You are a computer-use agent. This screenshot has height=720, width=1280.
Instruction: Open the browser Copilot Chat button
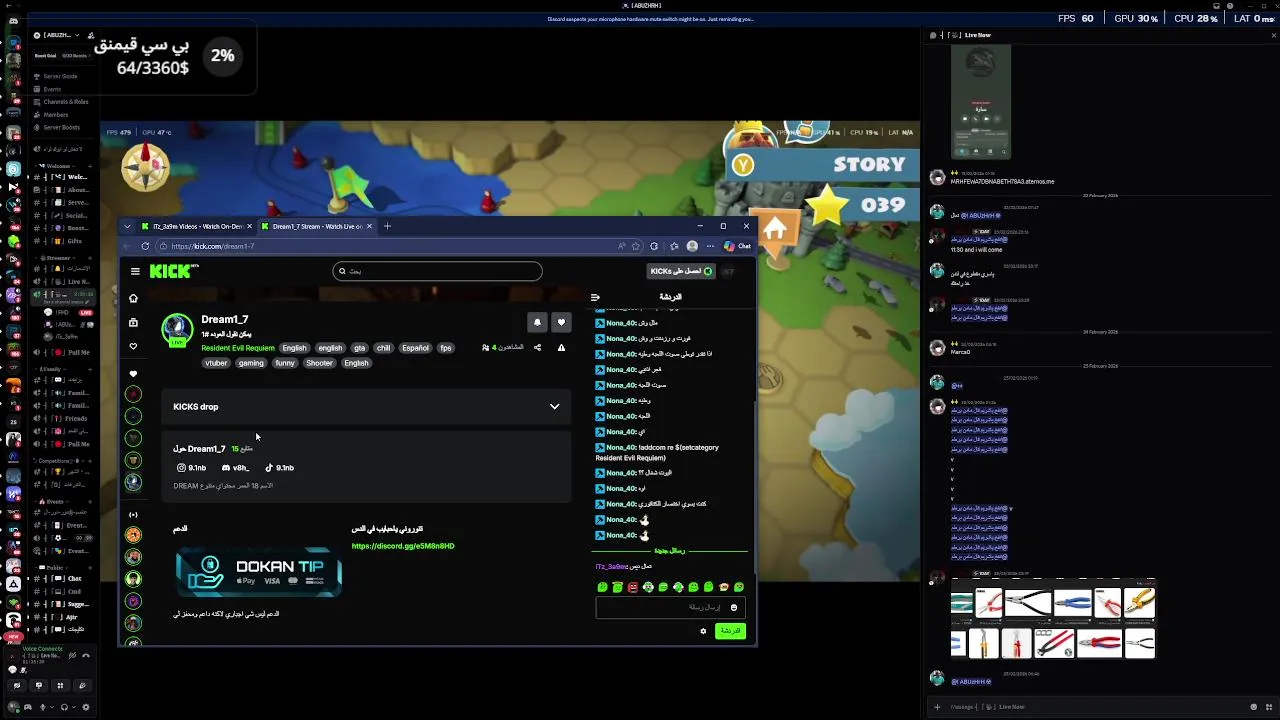738,246
